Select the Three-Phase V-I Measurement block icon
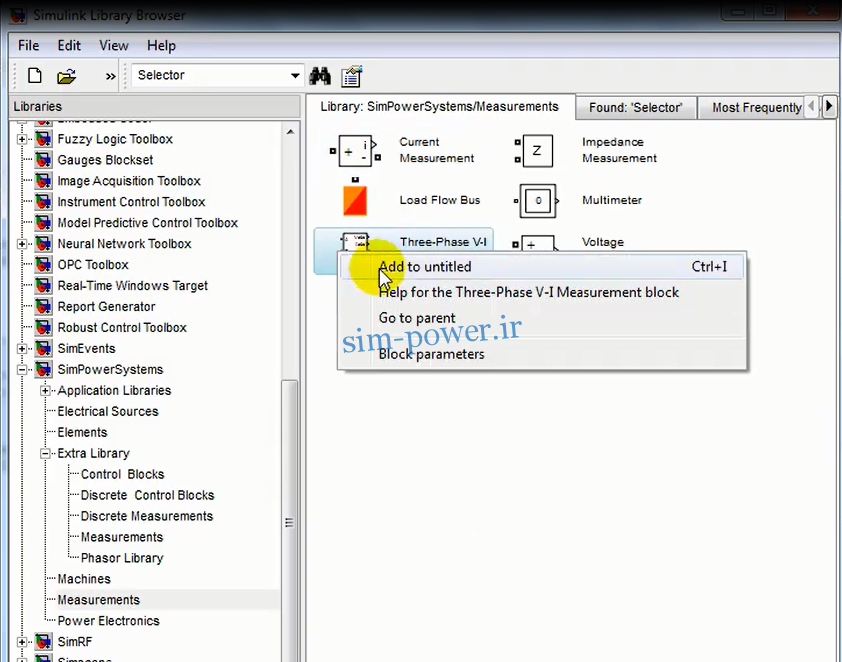Screen dimensions: 842x662 pos(354,242)
